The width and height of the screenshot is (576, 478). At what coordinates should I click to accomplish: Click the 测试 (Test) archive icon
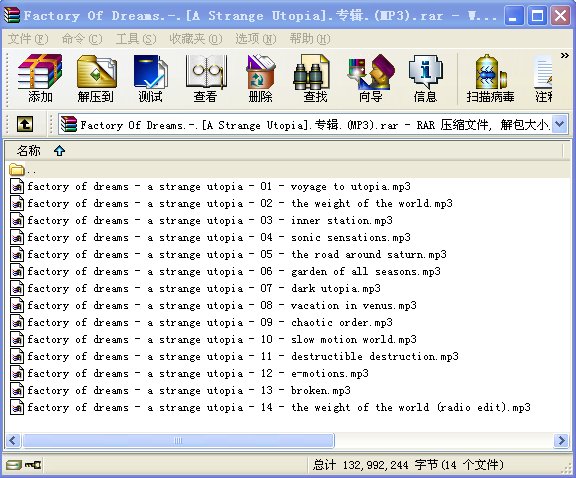pyautogui.click(x=150, y=78)
